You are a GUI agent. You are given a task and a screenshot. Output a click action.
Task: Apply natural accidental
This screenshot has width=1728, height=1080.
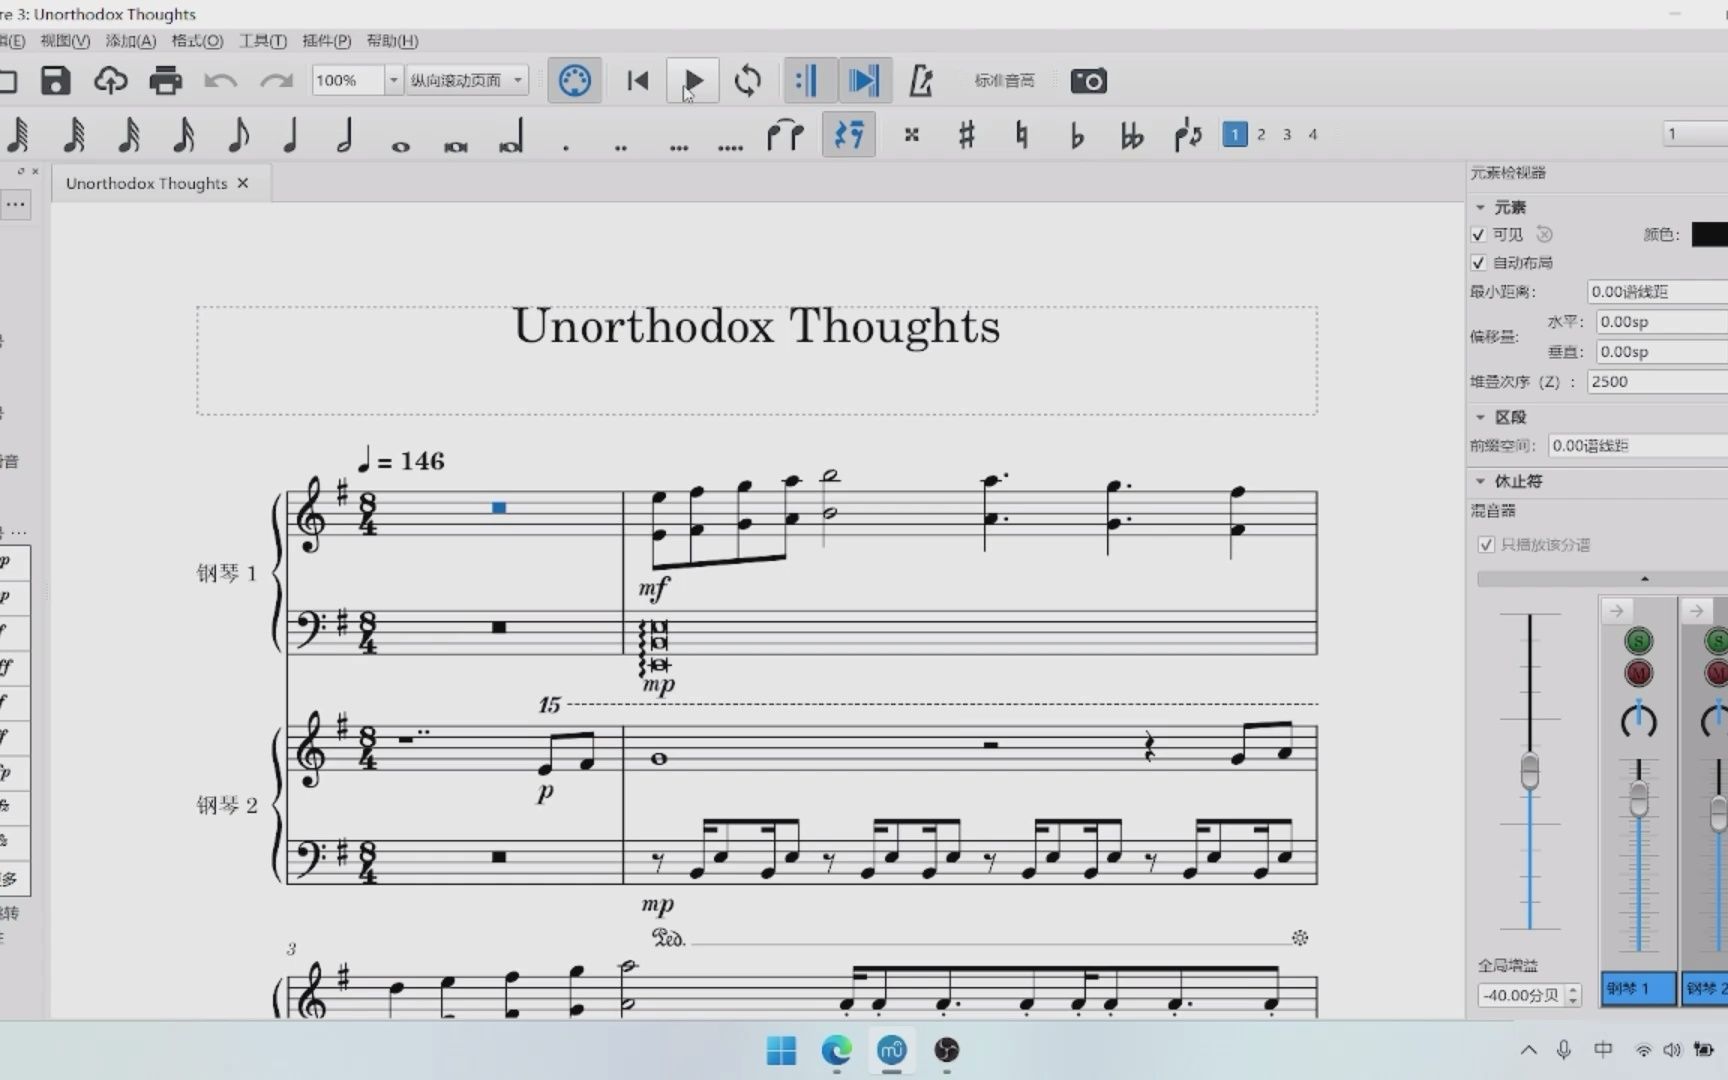(x=1021, y=135)
